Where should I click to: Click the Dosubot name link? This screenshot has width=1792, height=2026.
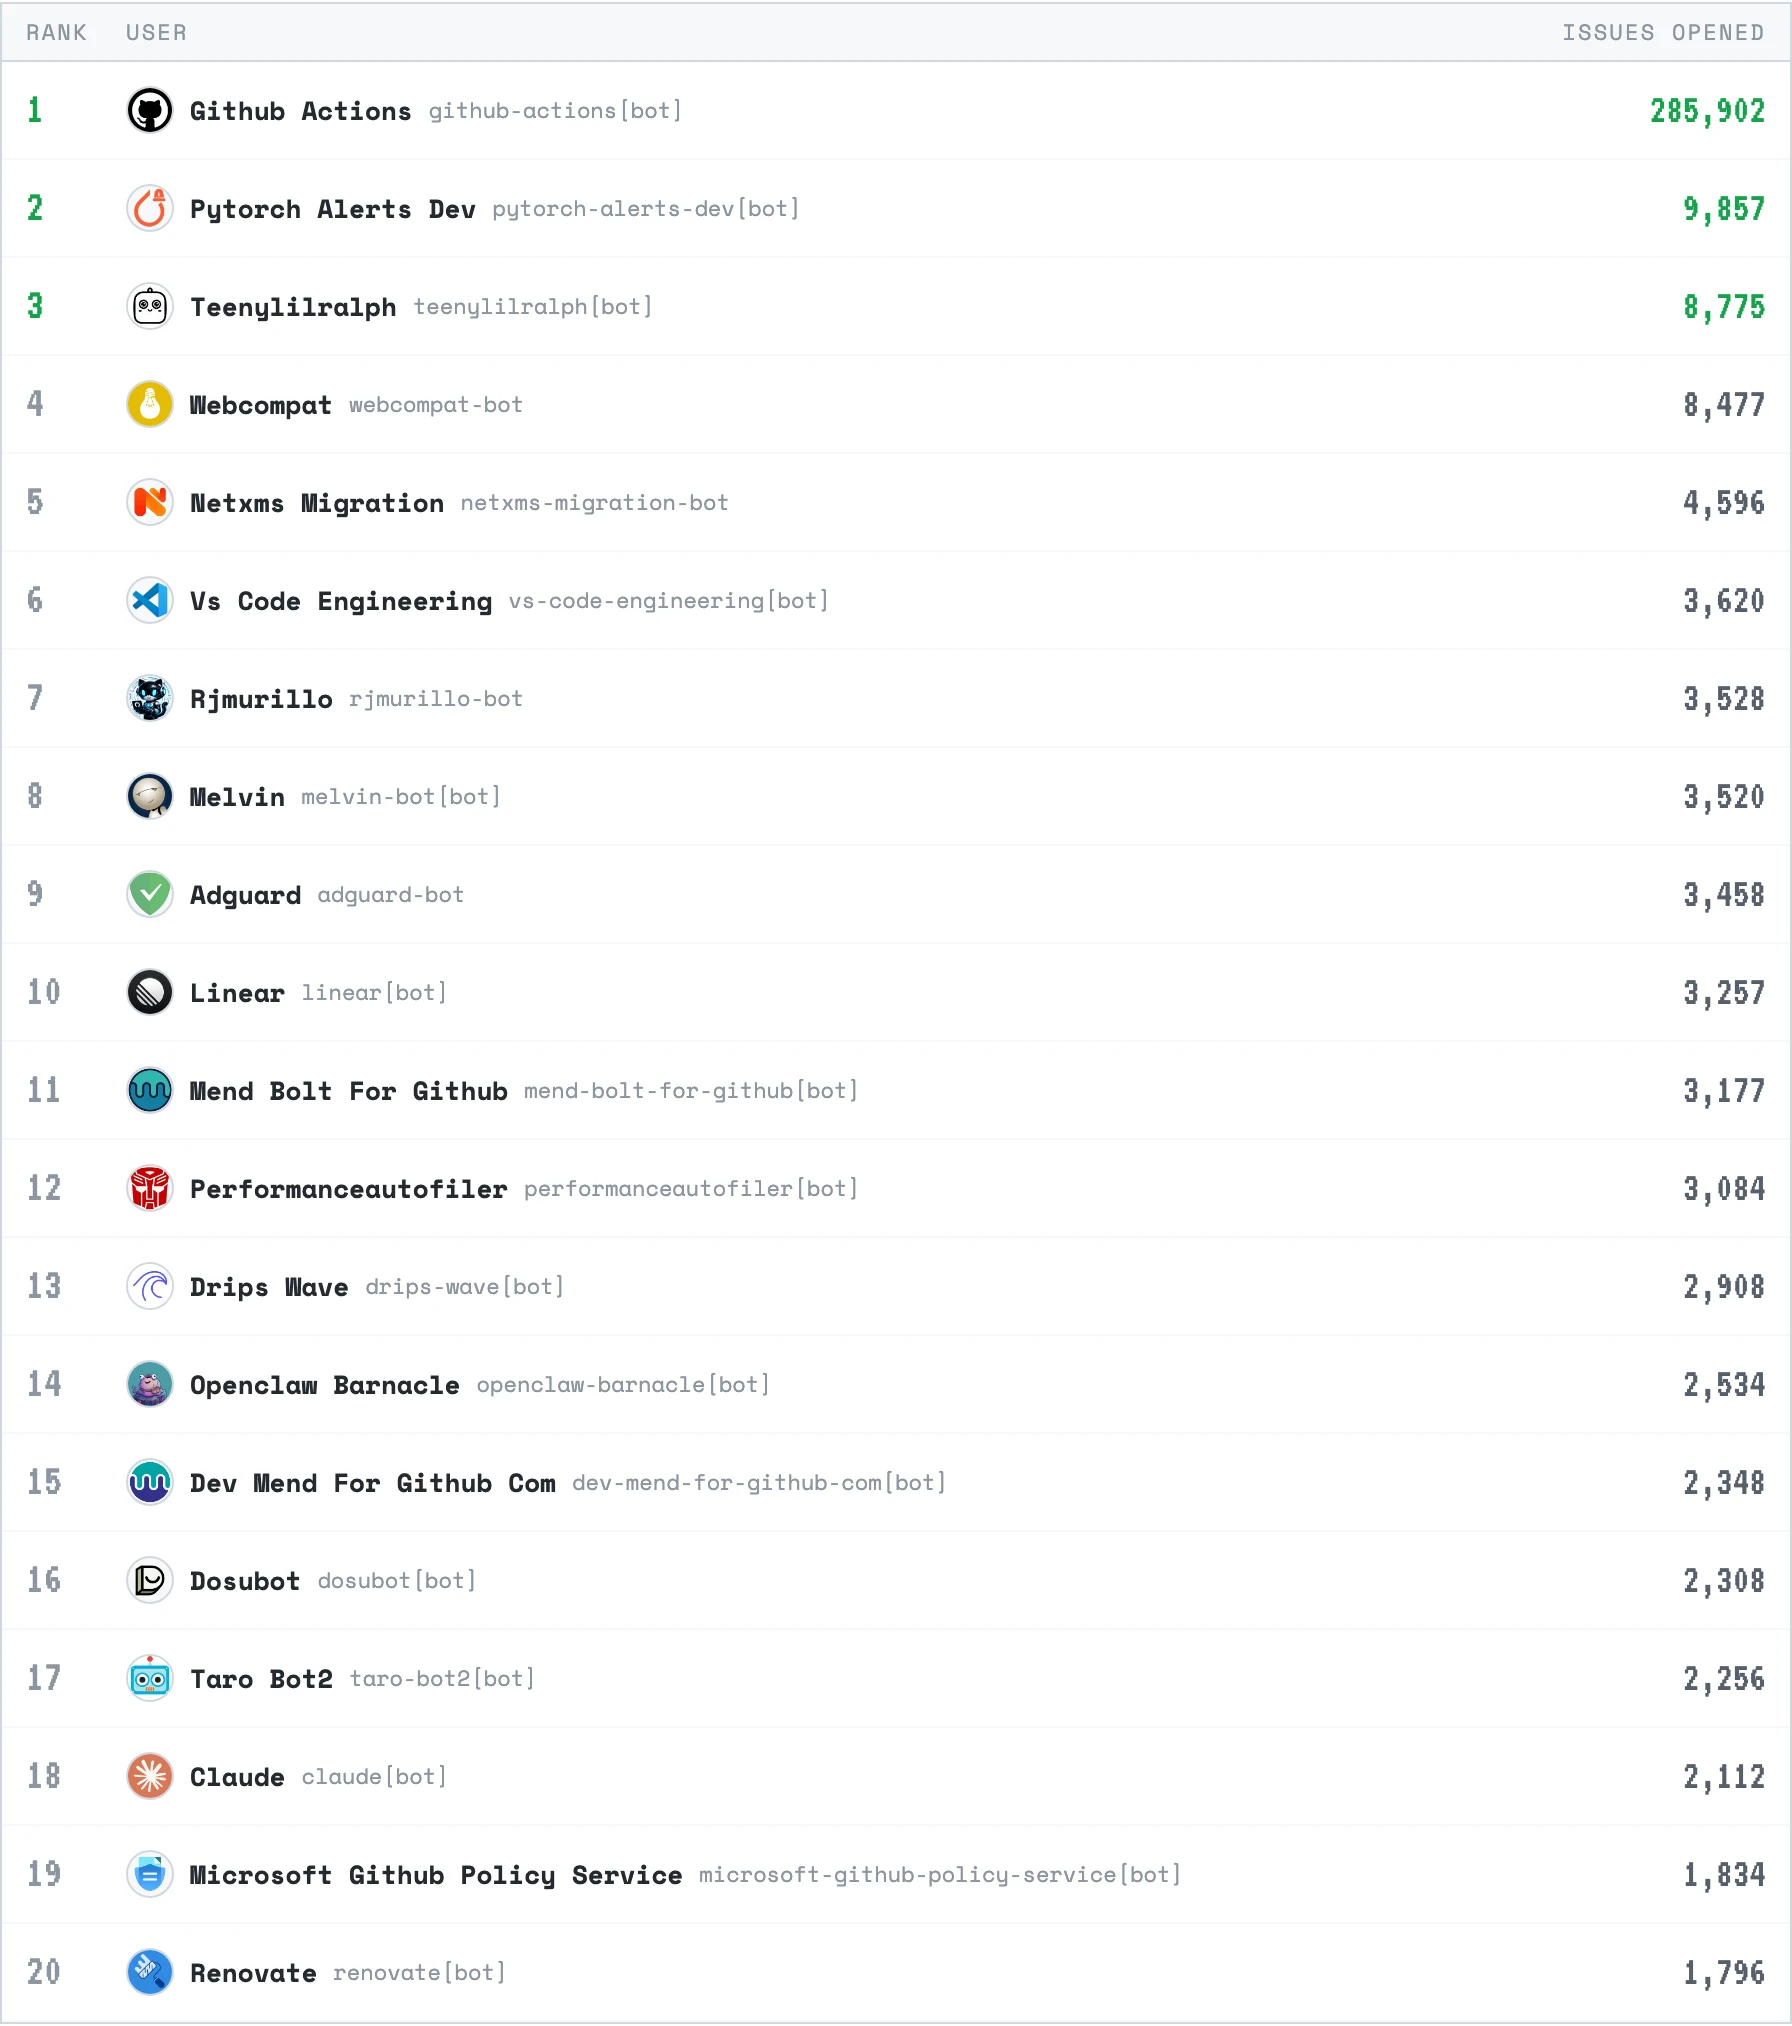(244, 1581)
